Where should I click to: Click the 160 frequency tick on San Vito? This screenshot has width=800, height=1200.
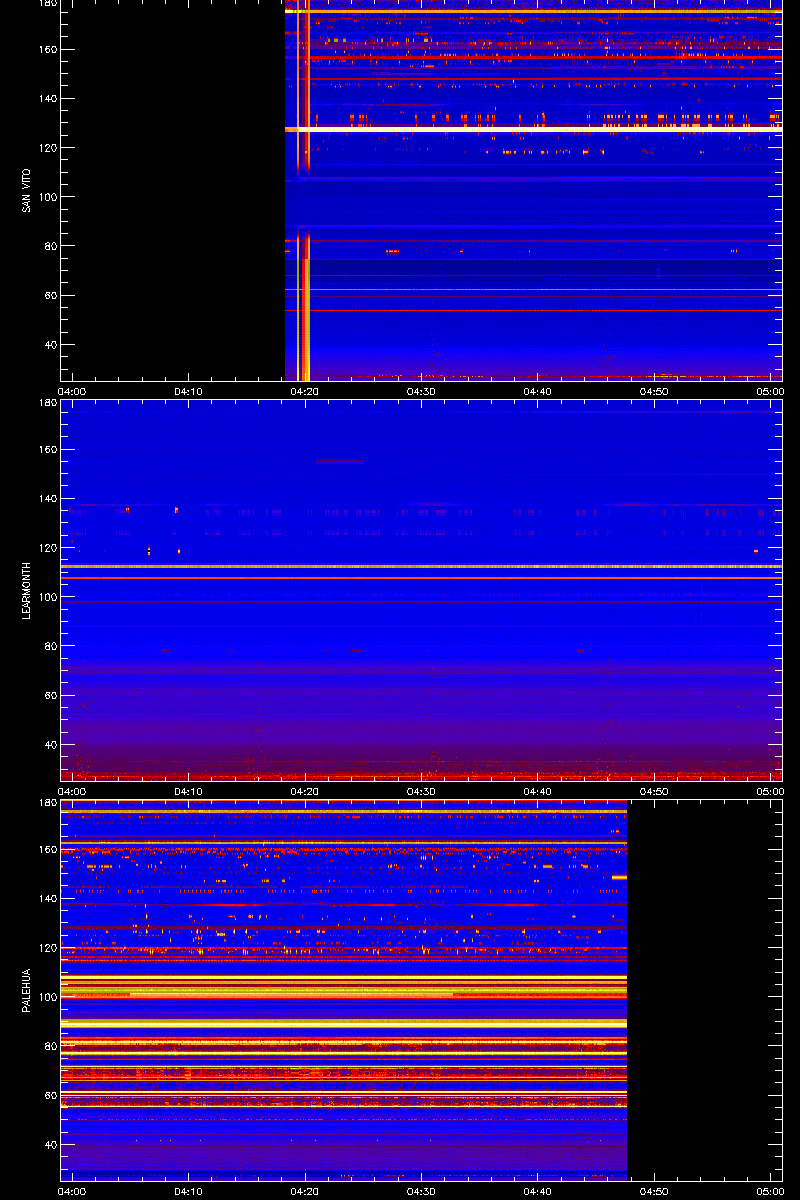[x=46, y=49]
